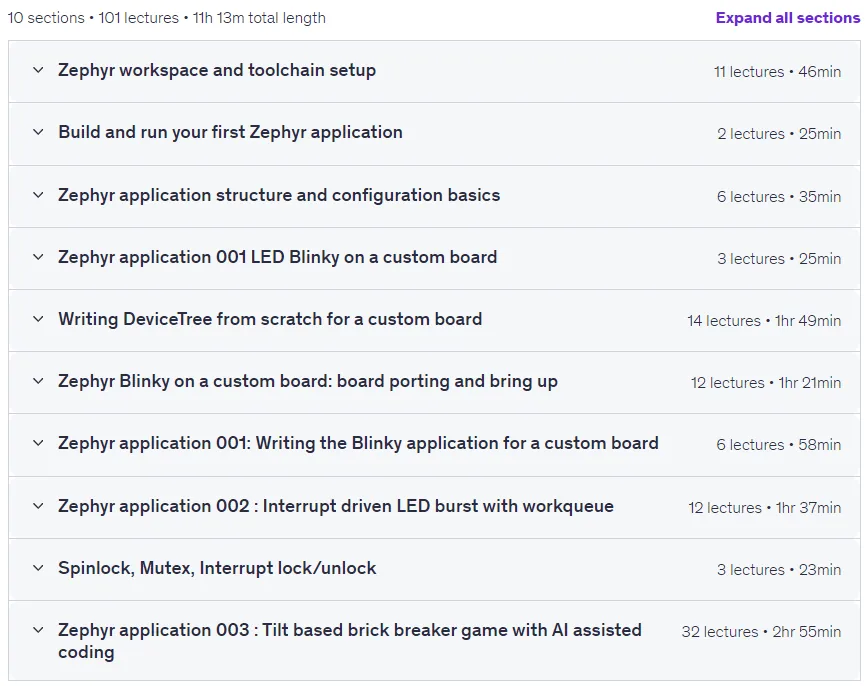Image resolution: width=865 pixels, height=686 pixels.
Task: Expand all sections of the course curriculum
Action: [x=788, y=18]
